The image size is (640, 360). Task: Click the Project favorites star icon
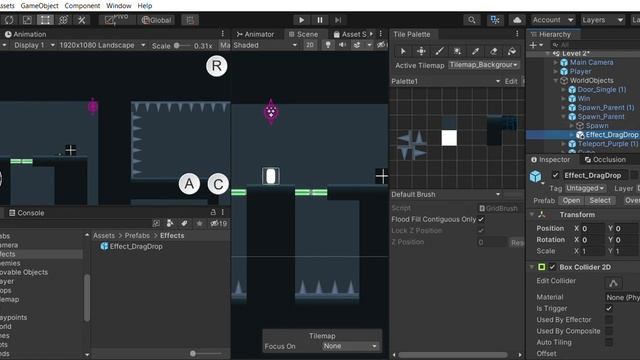(x=199, y=223)
